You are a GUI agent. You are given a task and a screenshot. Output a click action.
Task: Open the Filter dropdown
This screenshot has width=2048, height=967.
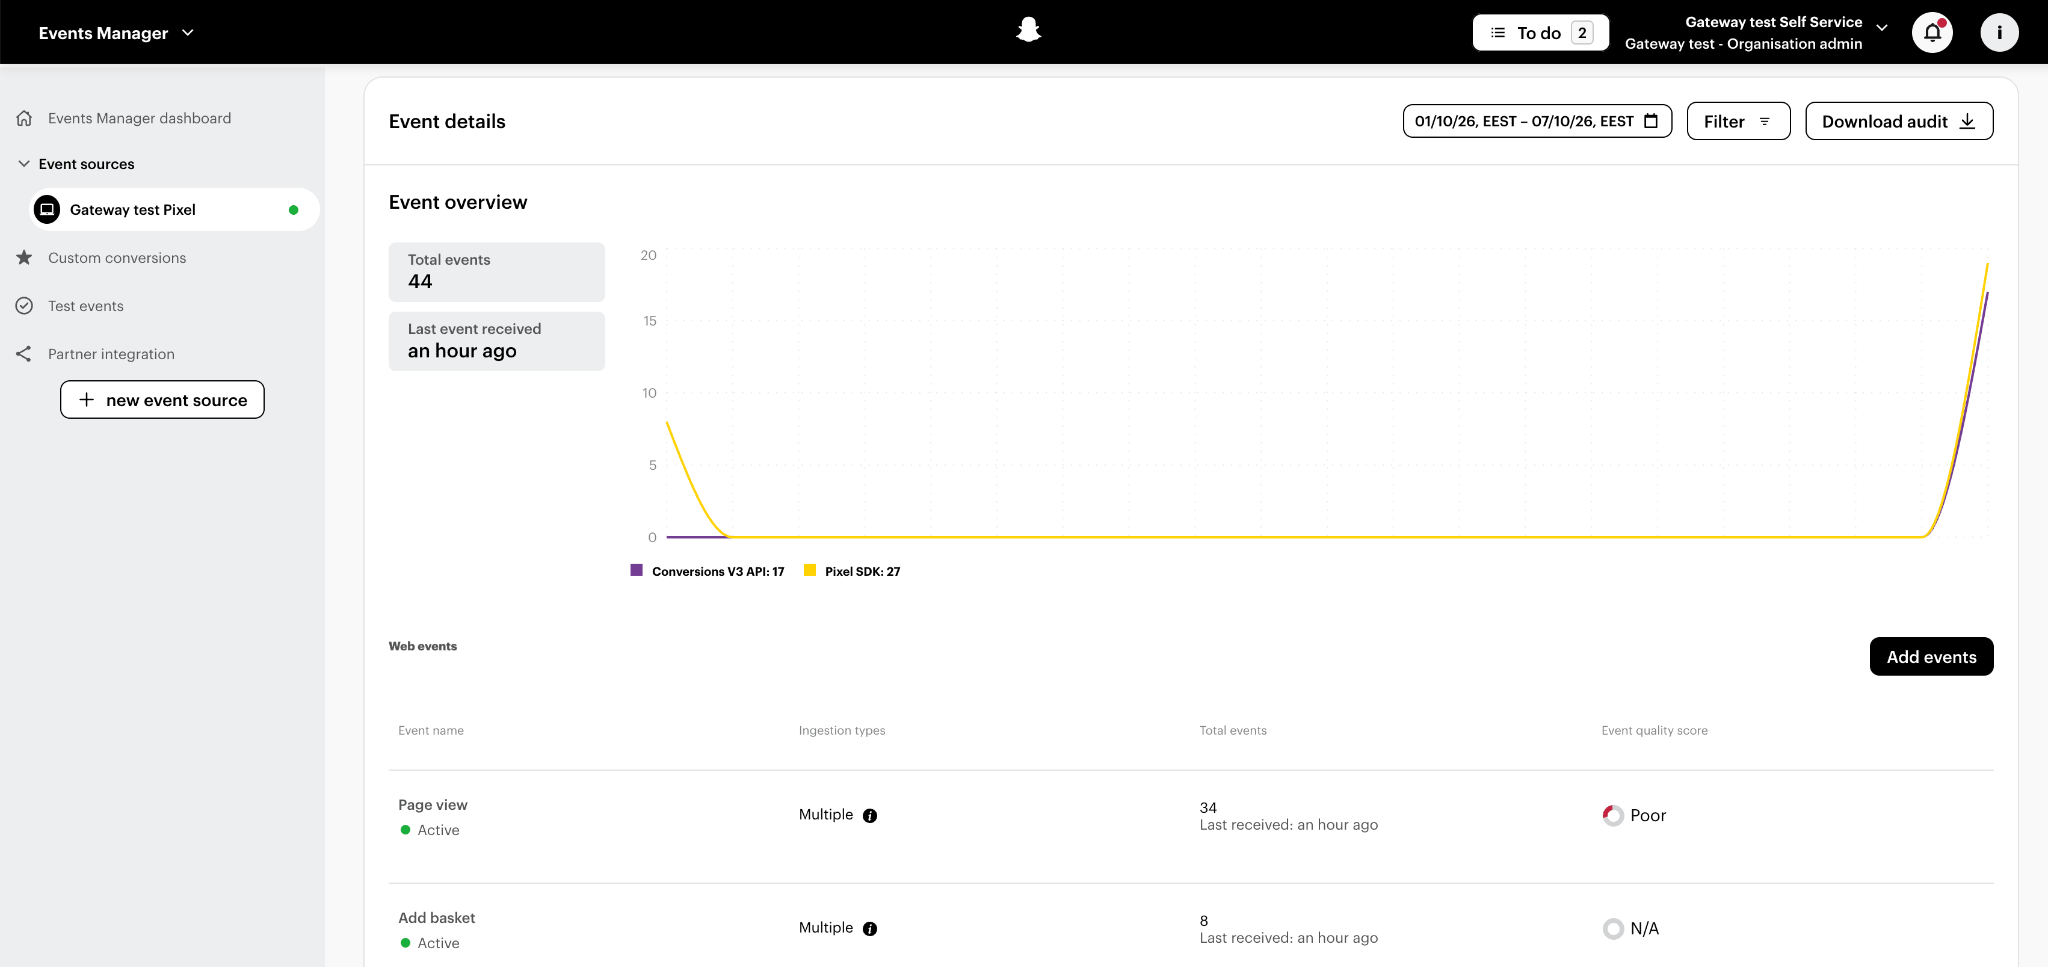tap(1738, 121)
